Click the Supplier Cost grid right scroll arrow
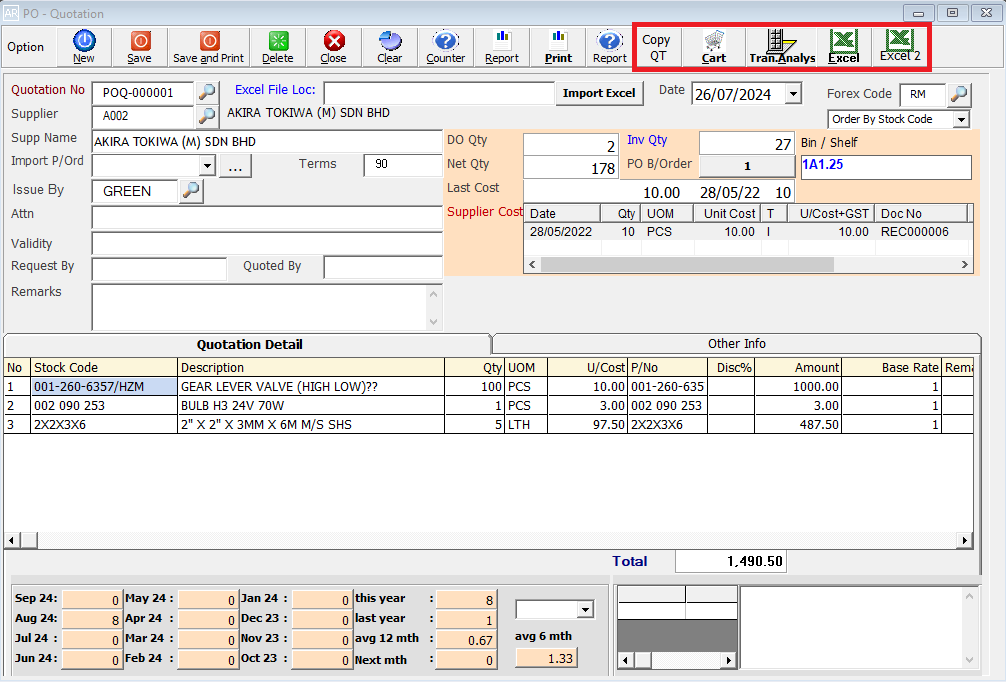 click(x=964, y=264)
